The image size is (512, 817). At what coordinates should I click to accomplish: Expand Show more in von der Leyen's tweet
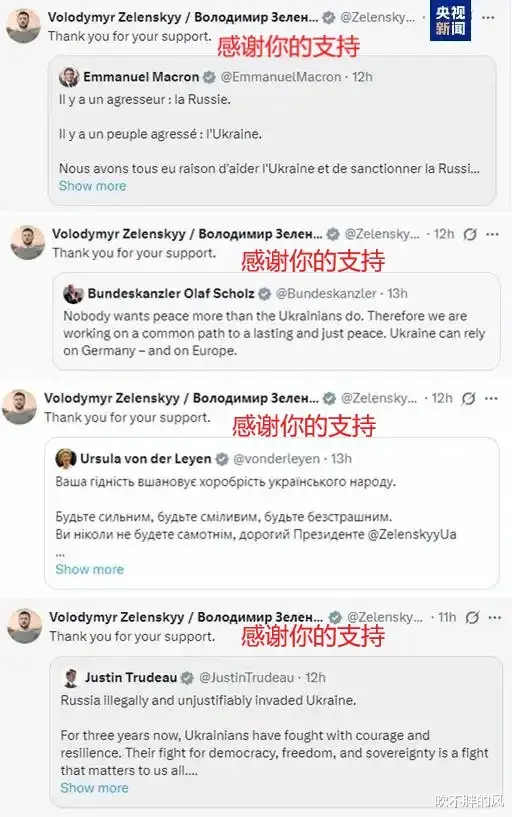pyautogui.click(x=90, y=570)
